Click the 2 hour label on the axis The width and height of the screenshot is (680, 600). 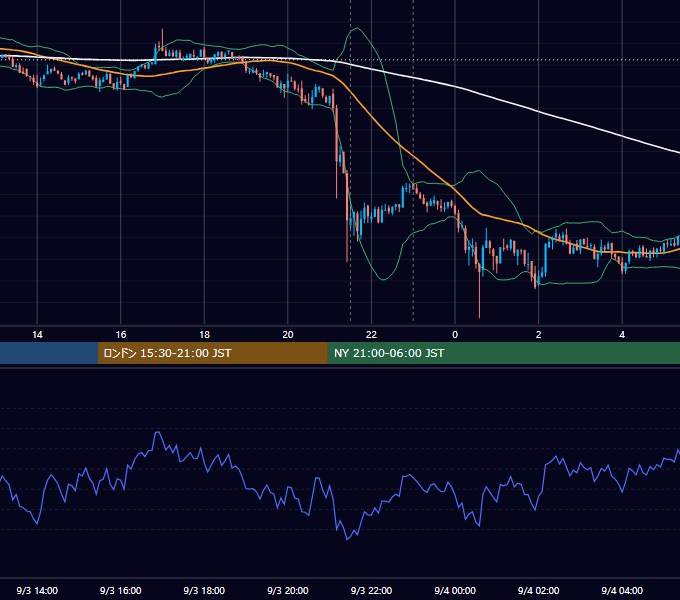(x=539, y=335)
